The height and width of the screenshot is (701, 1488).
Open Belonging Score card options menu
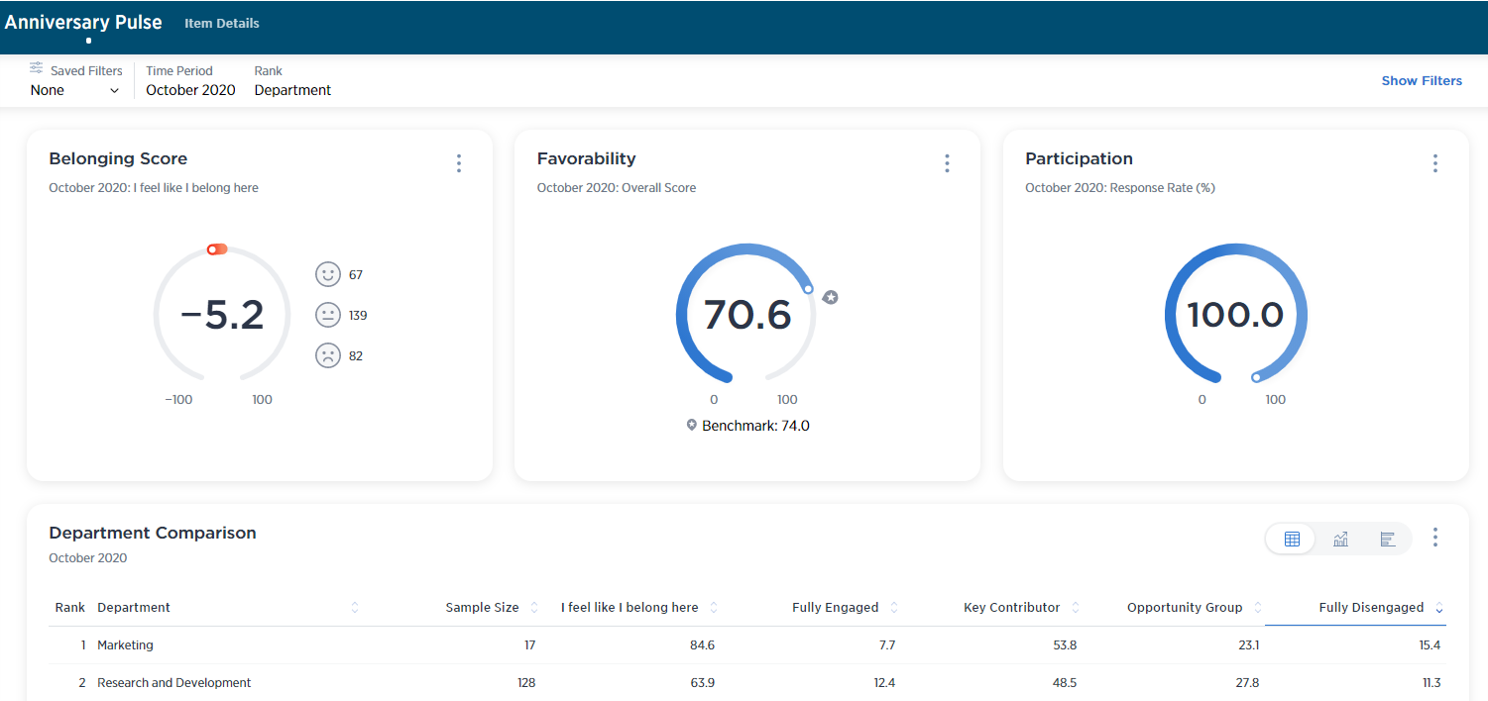pyautogui.click(x=459, y=163)
